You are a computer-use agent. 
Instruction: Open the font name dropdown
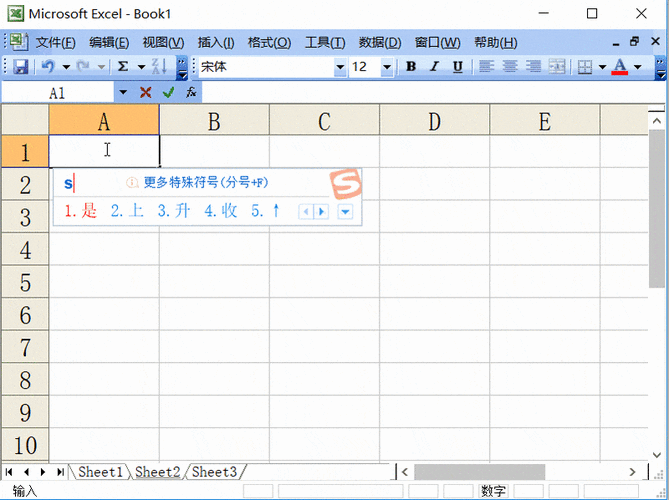[340, 67]
